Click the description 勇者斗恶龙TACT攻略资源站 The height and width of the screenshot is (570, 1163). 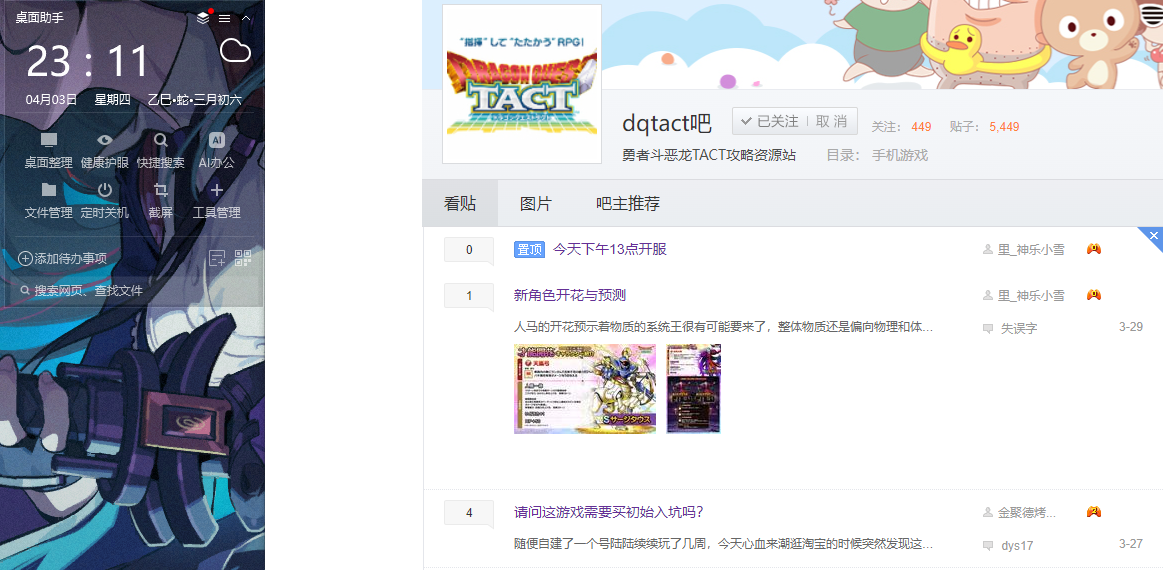pos(709,155)
